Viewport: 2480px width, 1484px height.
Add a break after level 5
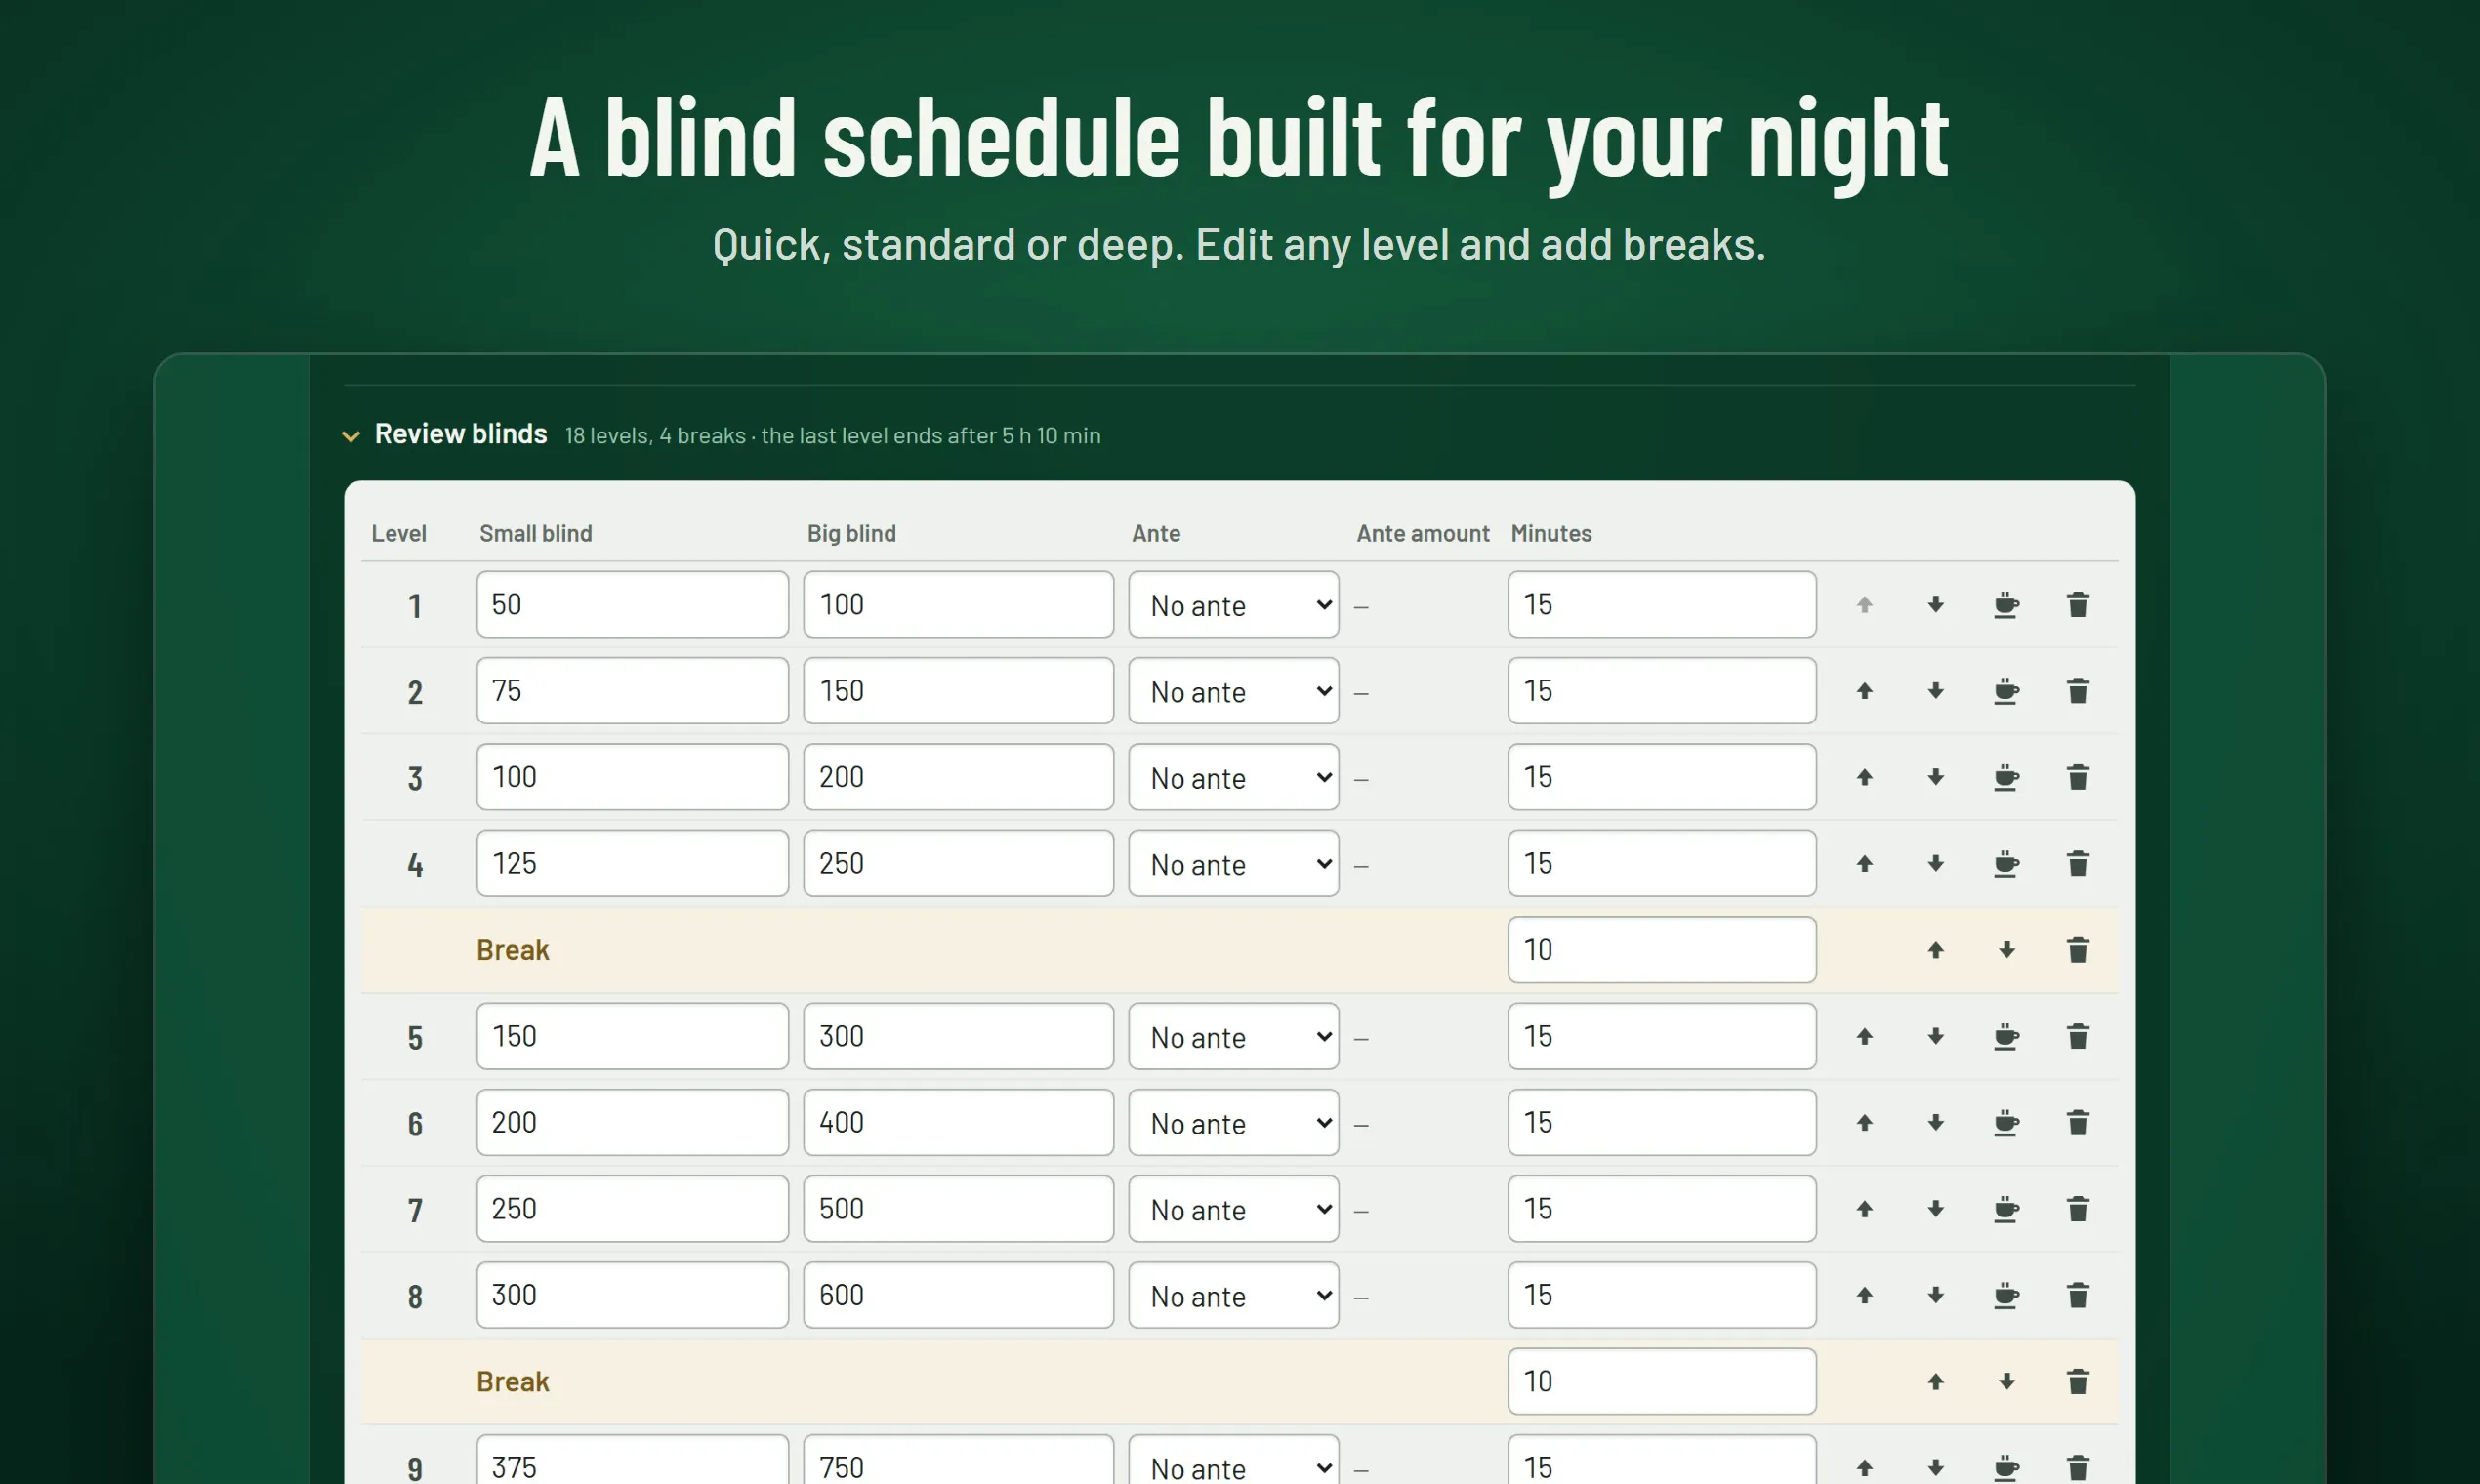pyautogui.click(x=2006, y=1036)
